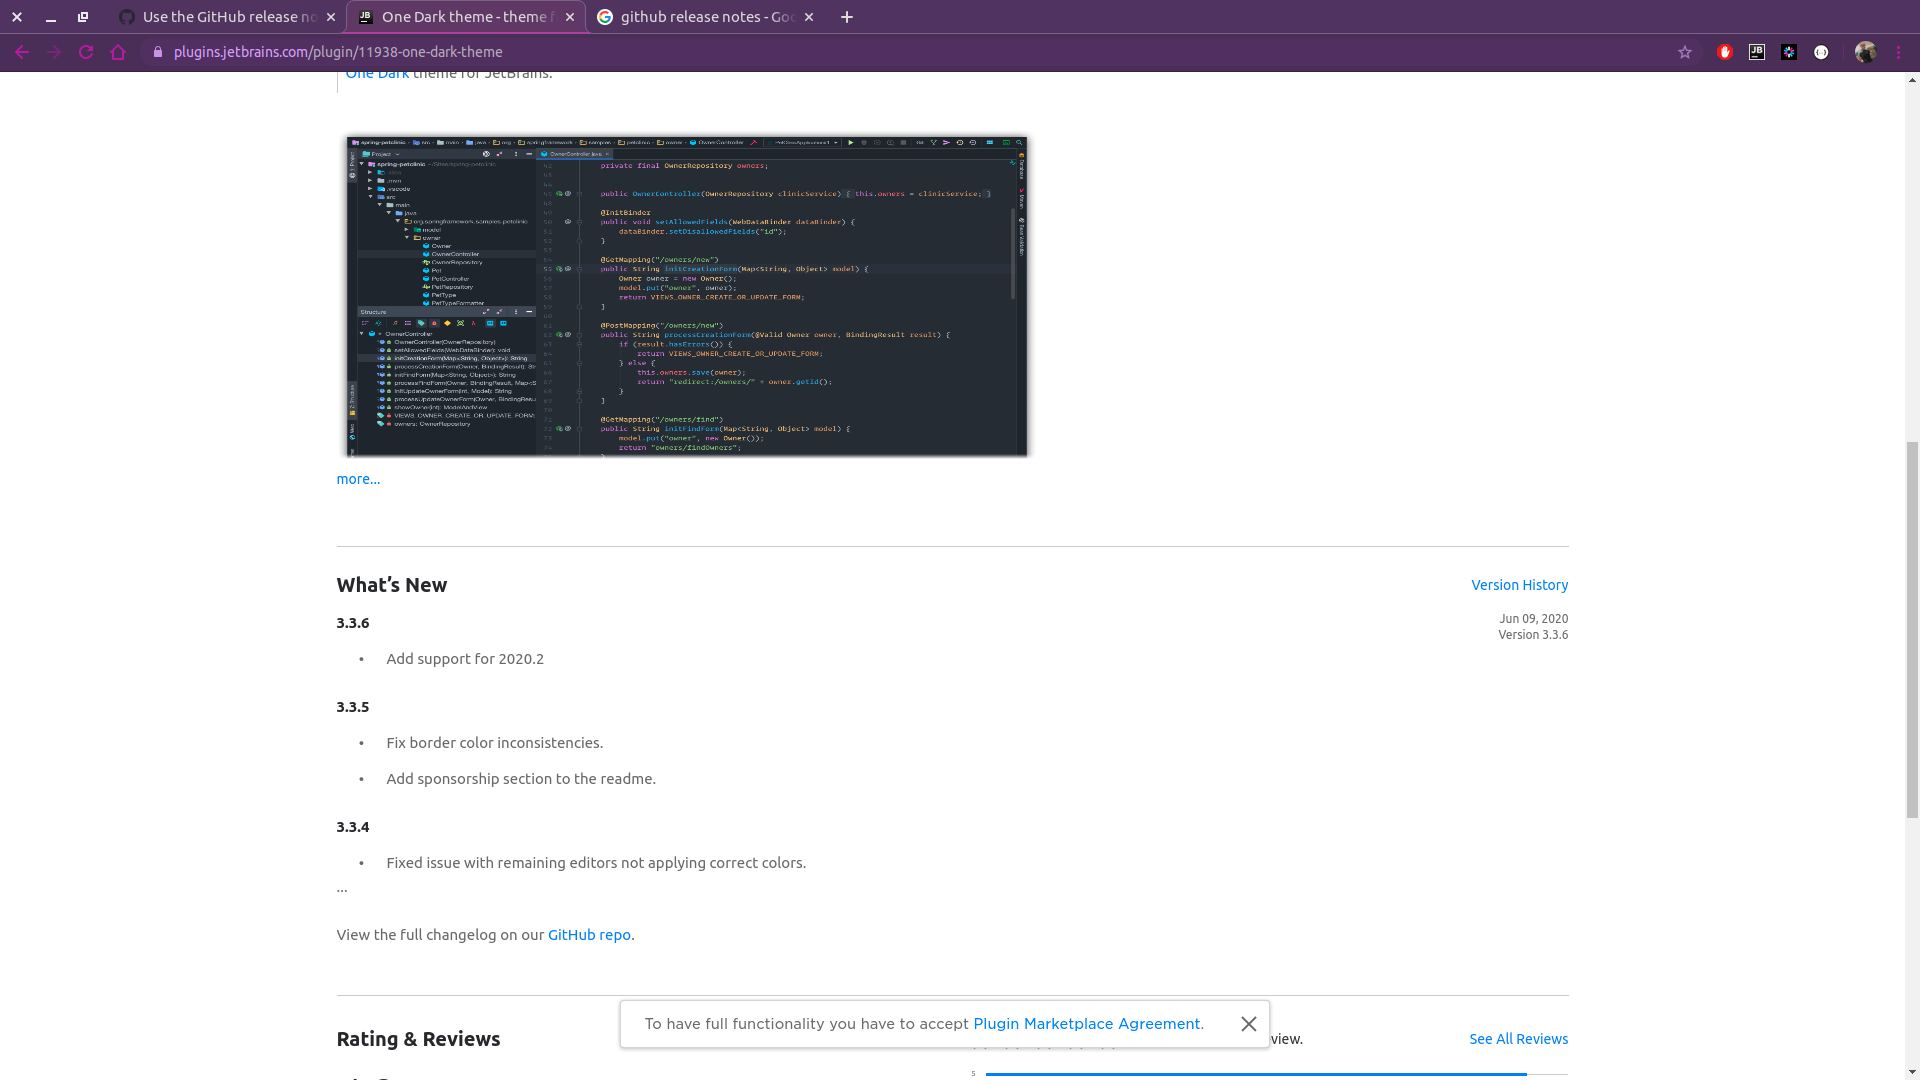Screen dimensions: 1920x1080
Task: Open the Chrome three-dot menu
Action: [x=1901, y=52]
